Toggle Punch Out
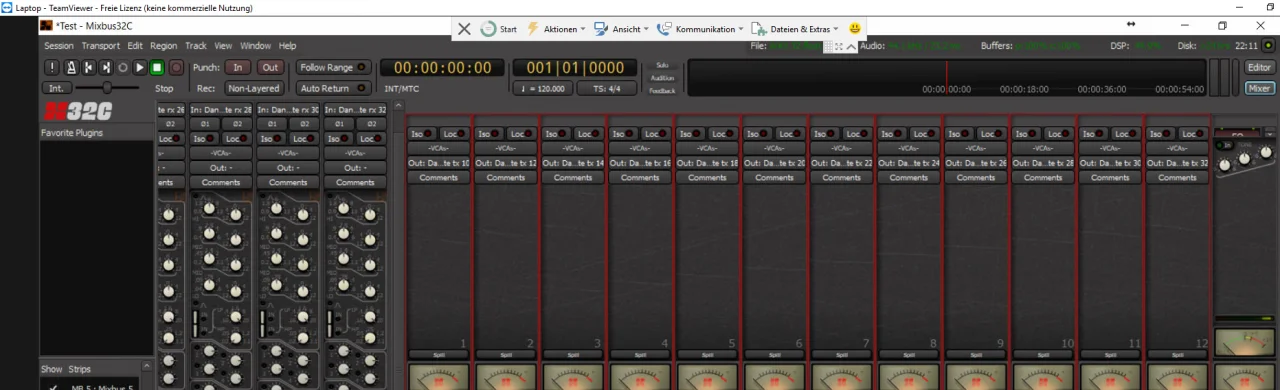This screenshot has height=390, width=1280. pos(270,68)
